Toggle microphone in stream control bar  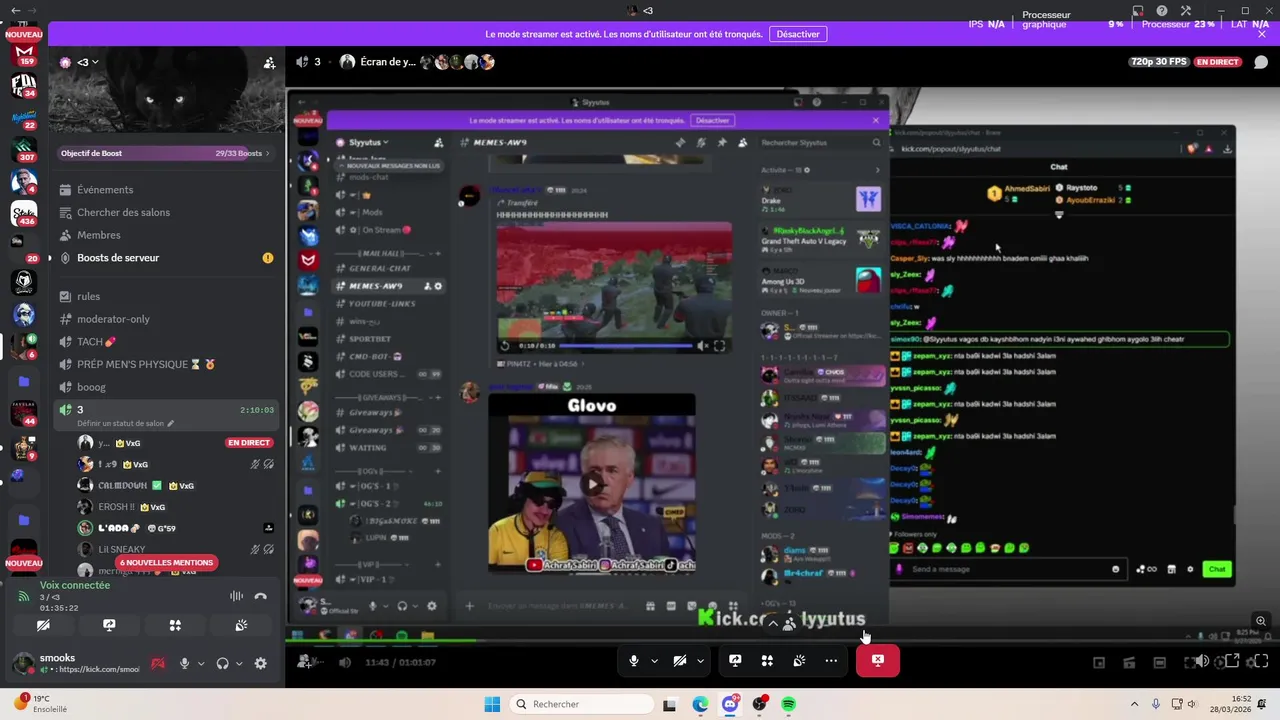(634, 660)
